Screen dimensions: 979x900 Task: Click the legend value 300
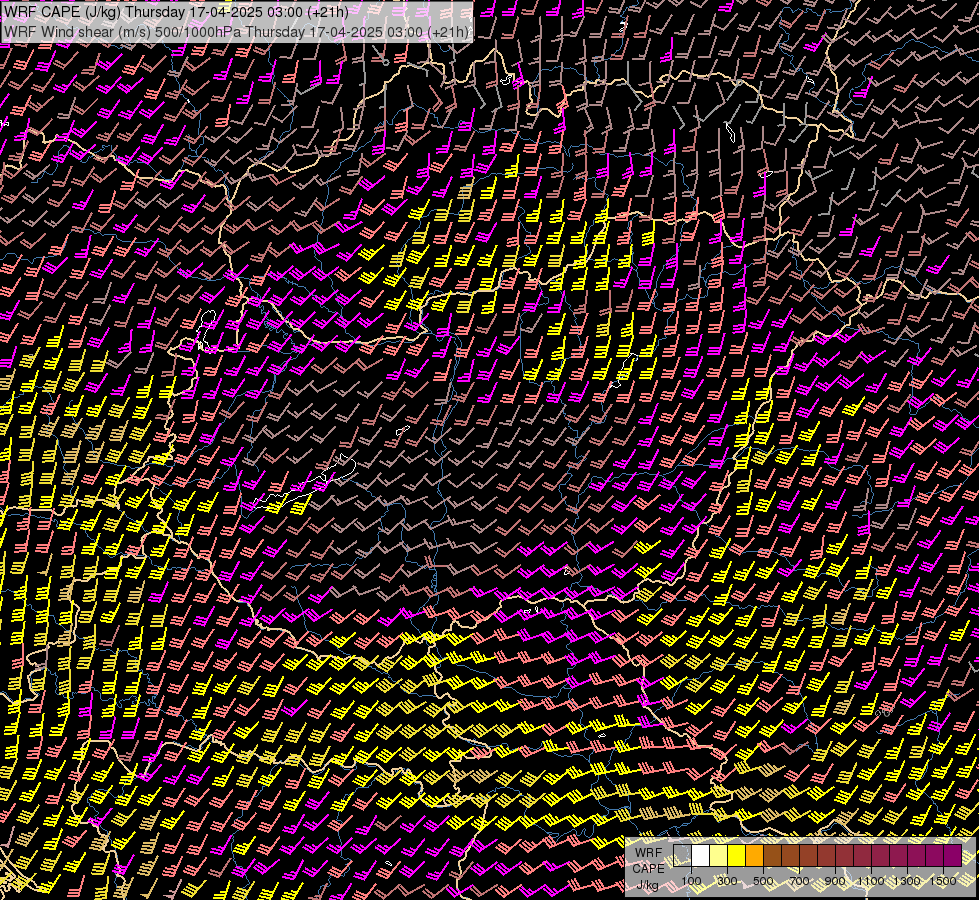pos(727,881)
